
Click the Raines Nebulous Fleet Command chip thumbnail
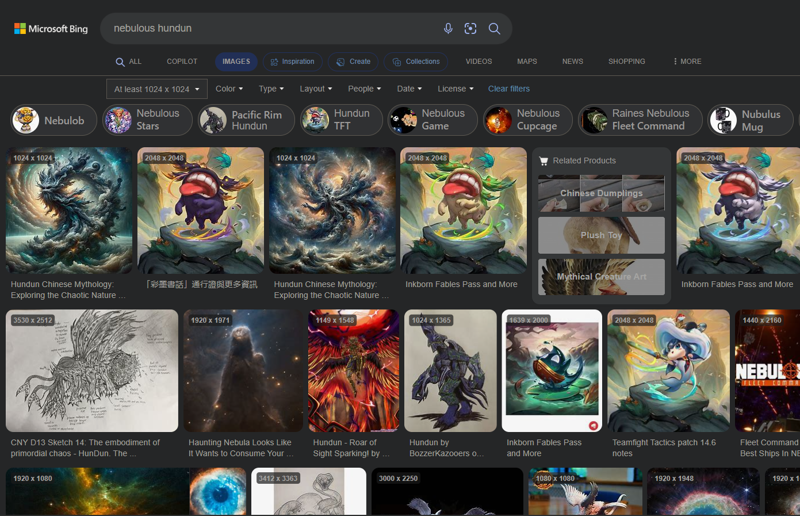(594, 120)
